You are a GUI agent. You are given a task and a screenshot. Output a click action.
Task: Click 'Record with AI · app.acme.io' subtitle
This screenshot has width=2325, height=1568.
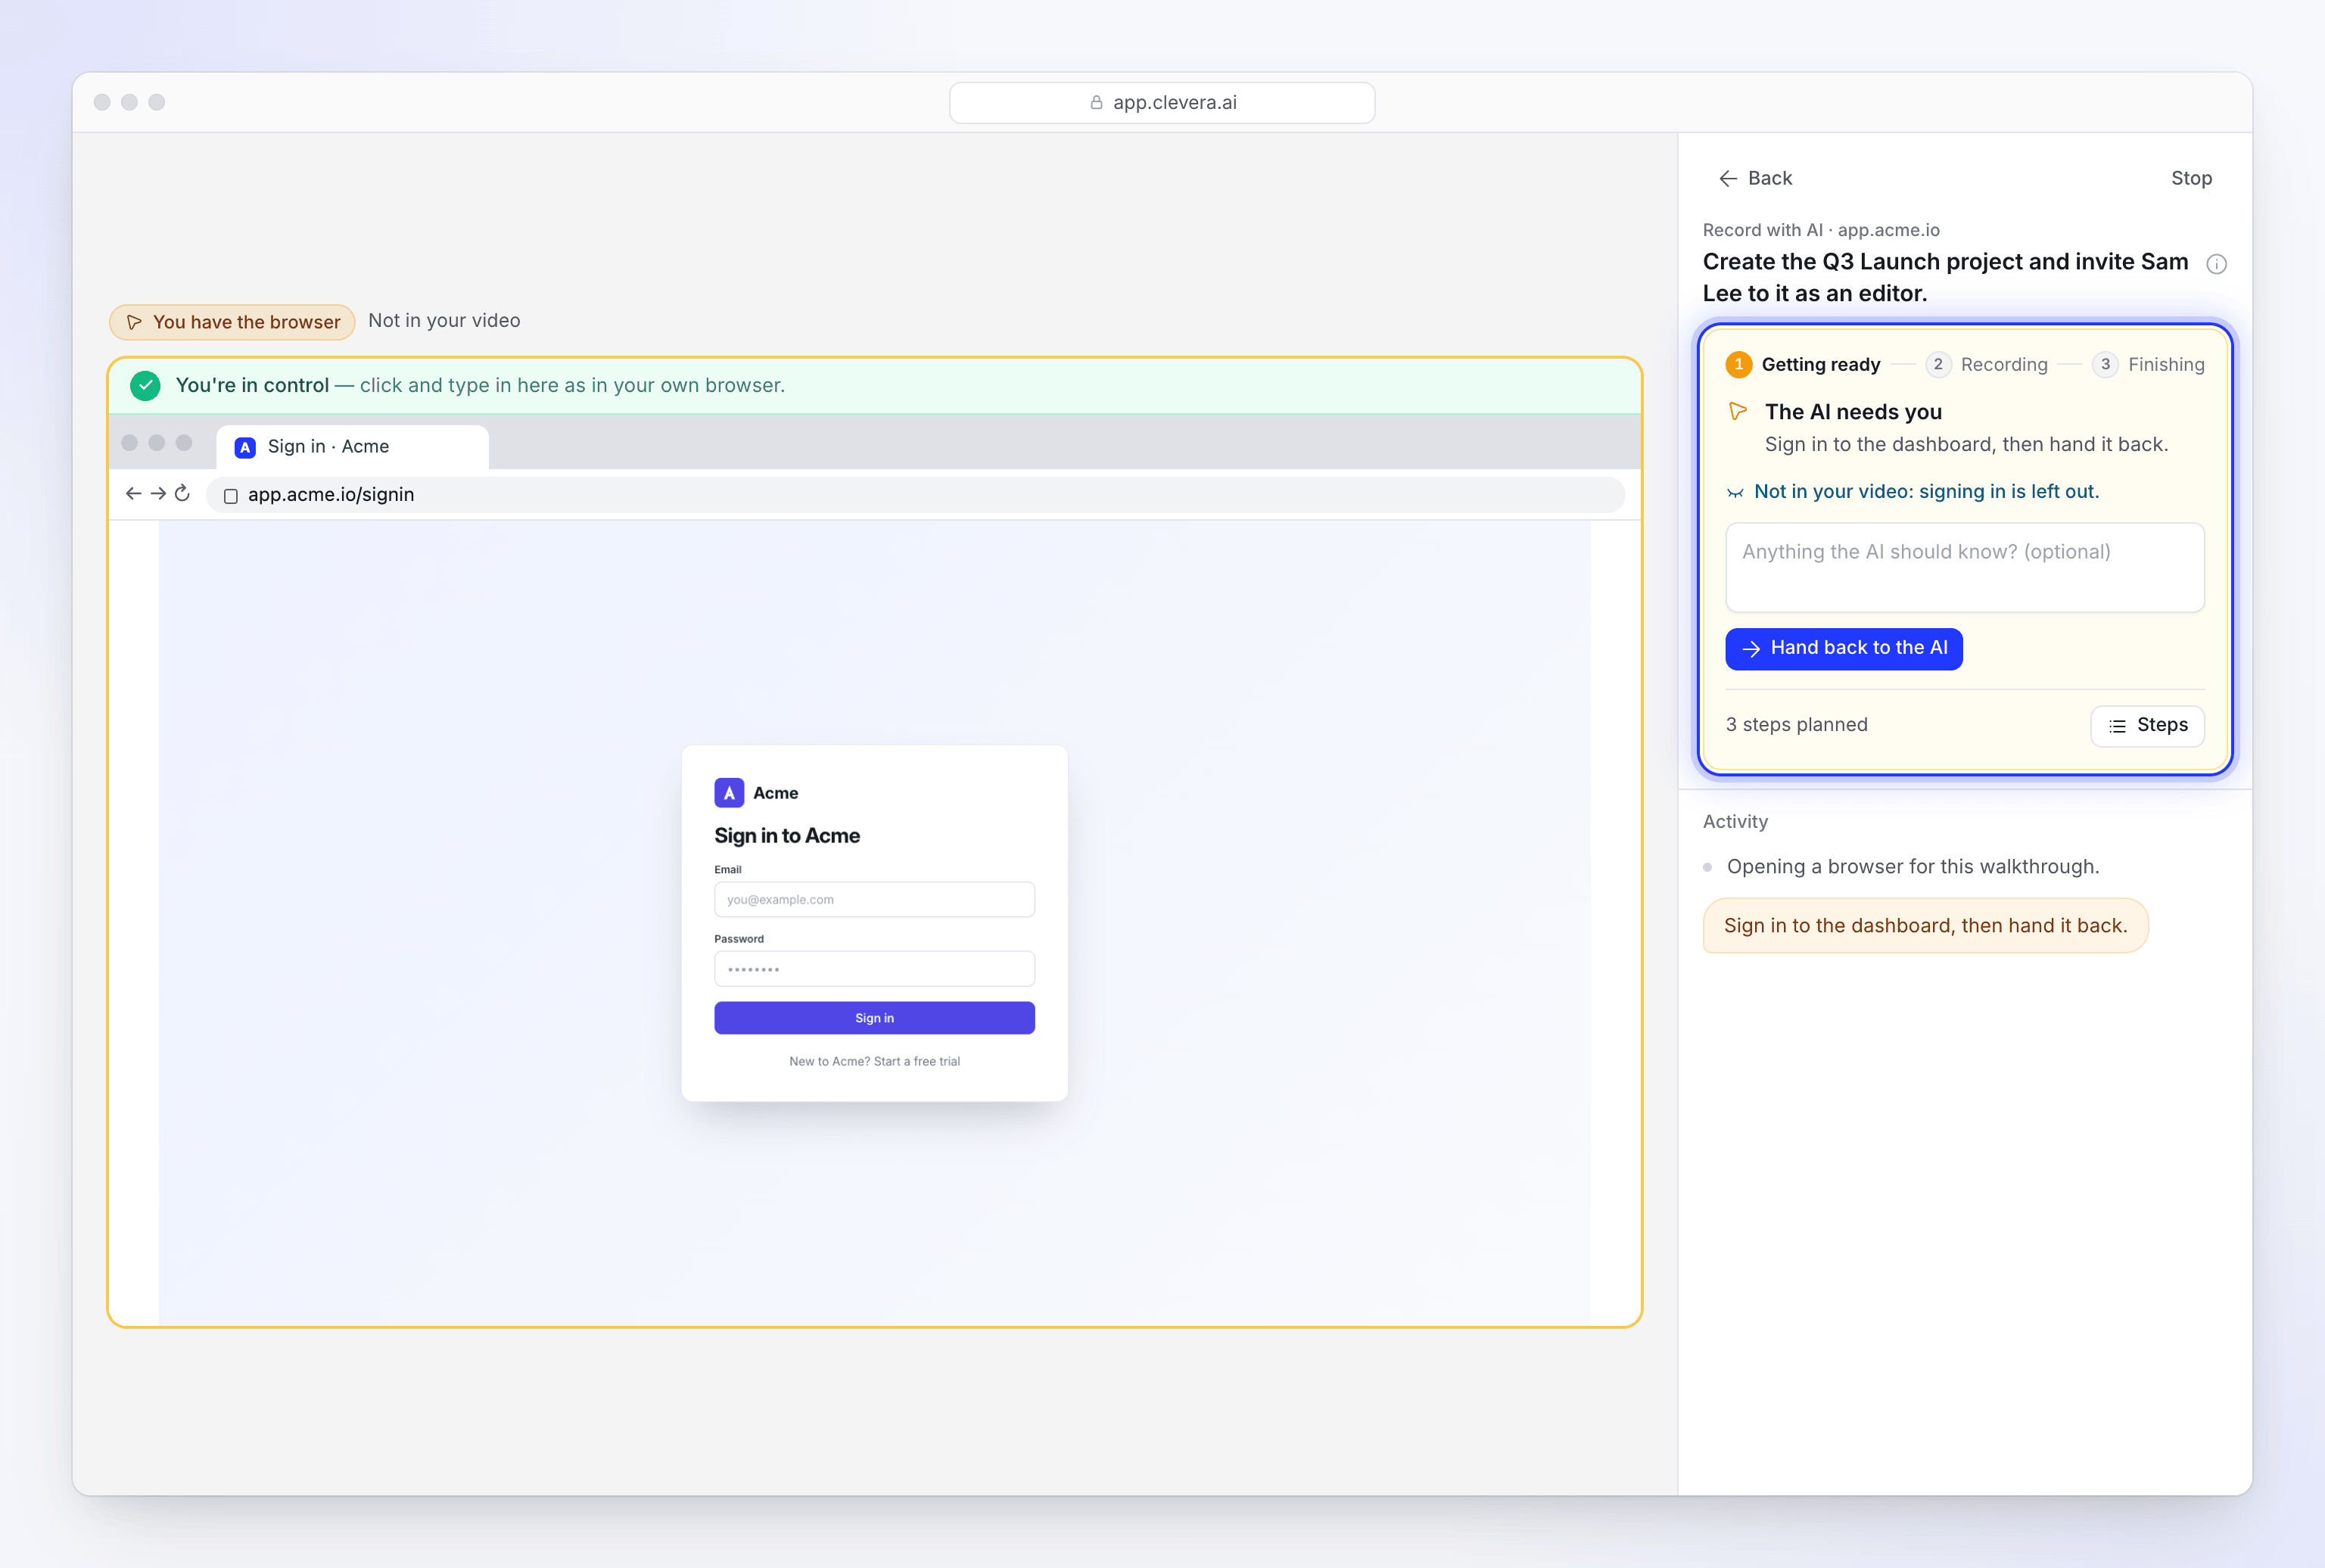coord(1821,230)
